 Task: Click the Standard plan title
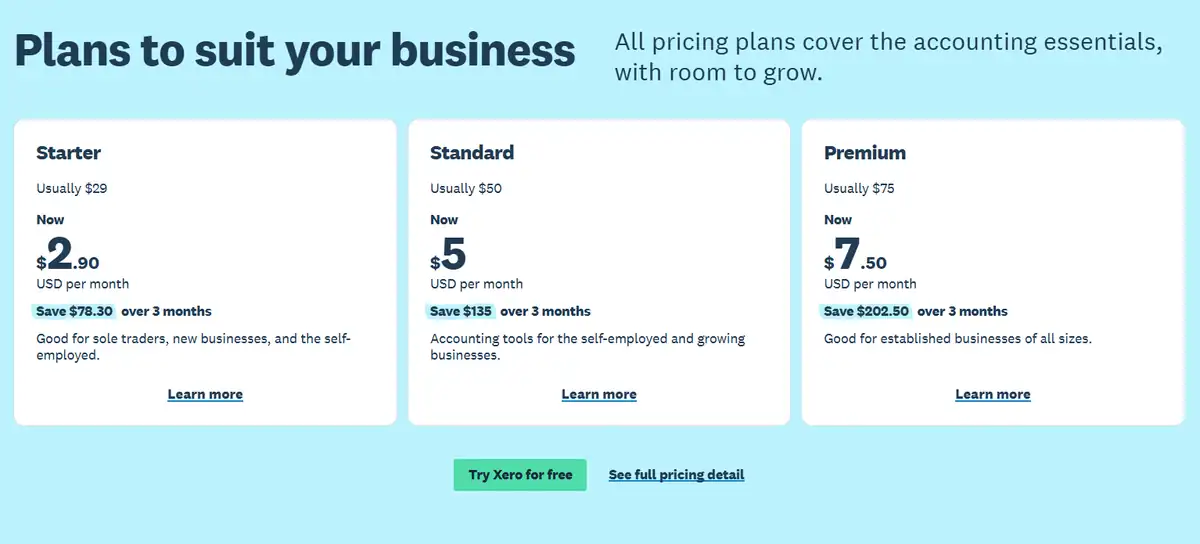coord(472,153)
